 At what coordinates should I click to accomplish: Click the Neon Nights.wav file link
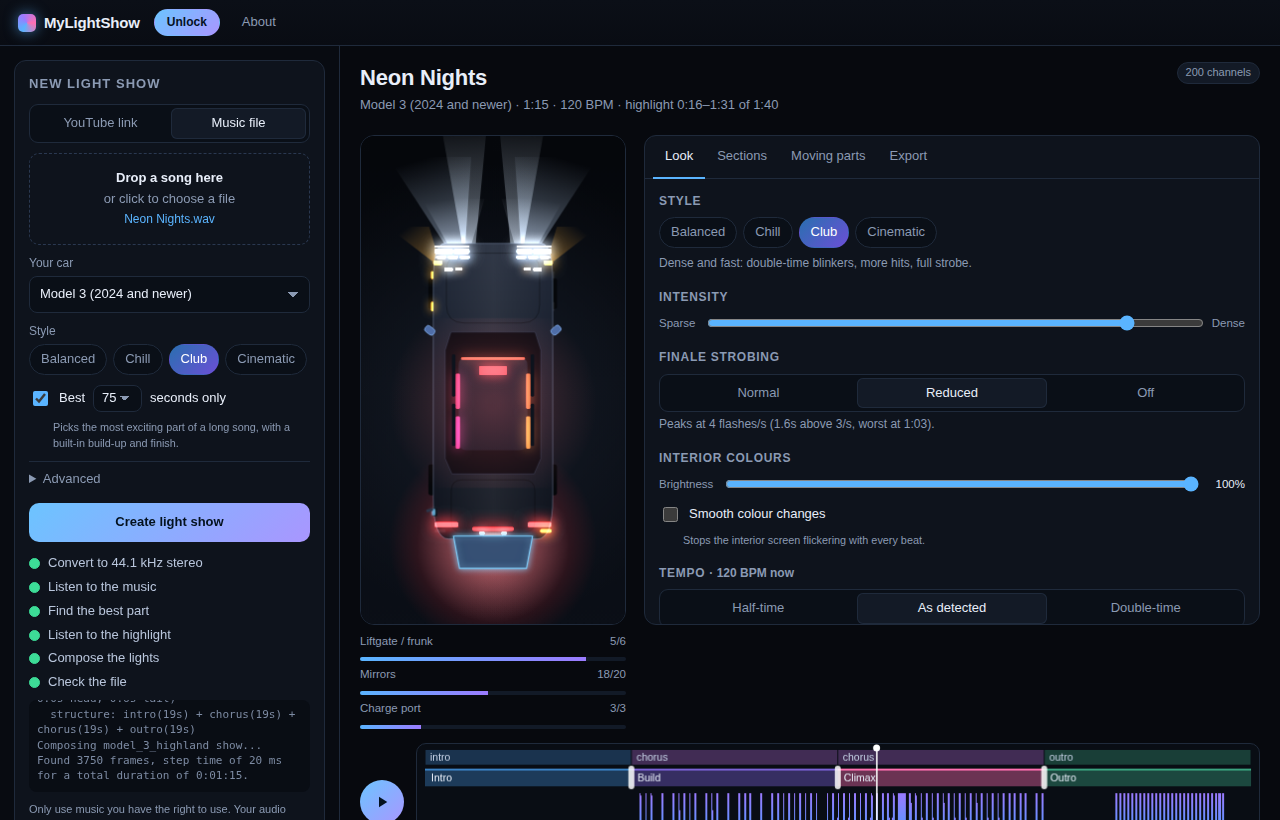click(169, 219)
